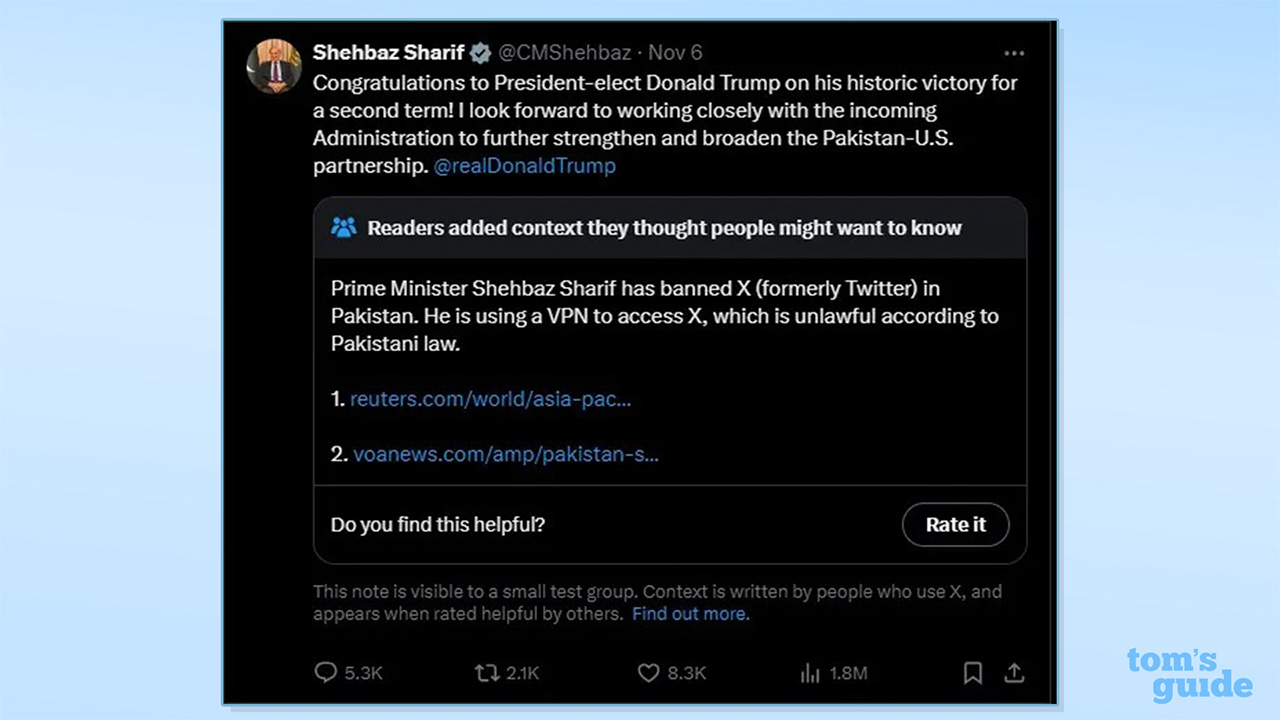Image resolution: width=1280 pixels, height=720 pixels.
Task: Open the voanews.com source link
Action: (x=505, y=454)
